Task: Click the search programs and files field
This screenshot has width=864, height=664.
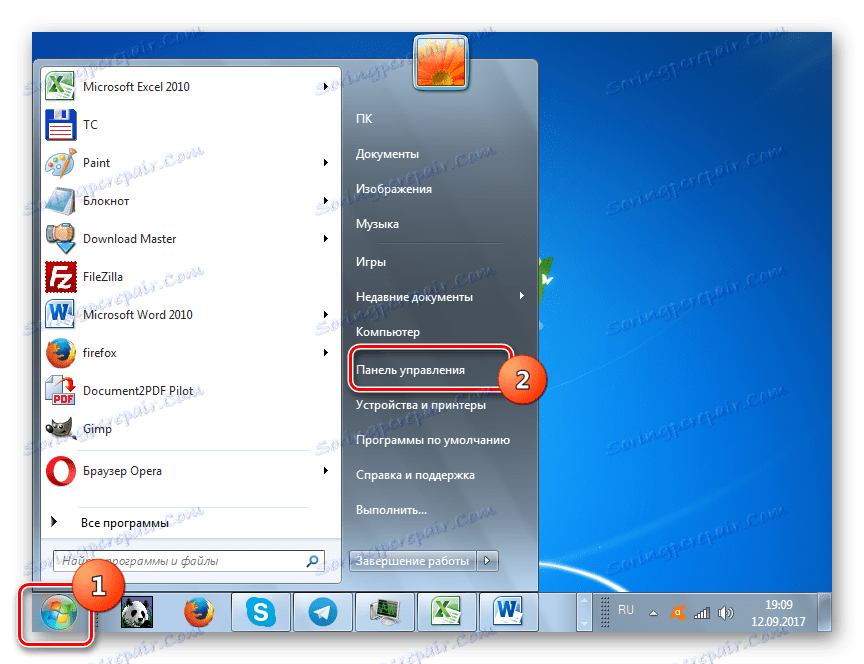Action: [x=188, y=561]
